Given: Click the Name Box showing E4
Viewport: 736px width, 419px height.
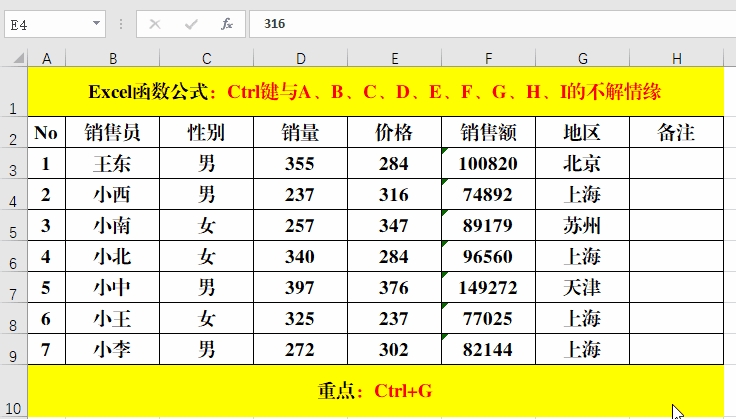Looking at the screenshot, I should 55,24.
